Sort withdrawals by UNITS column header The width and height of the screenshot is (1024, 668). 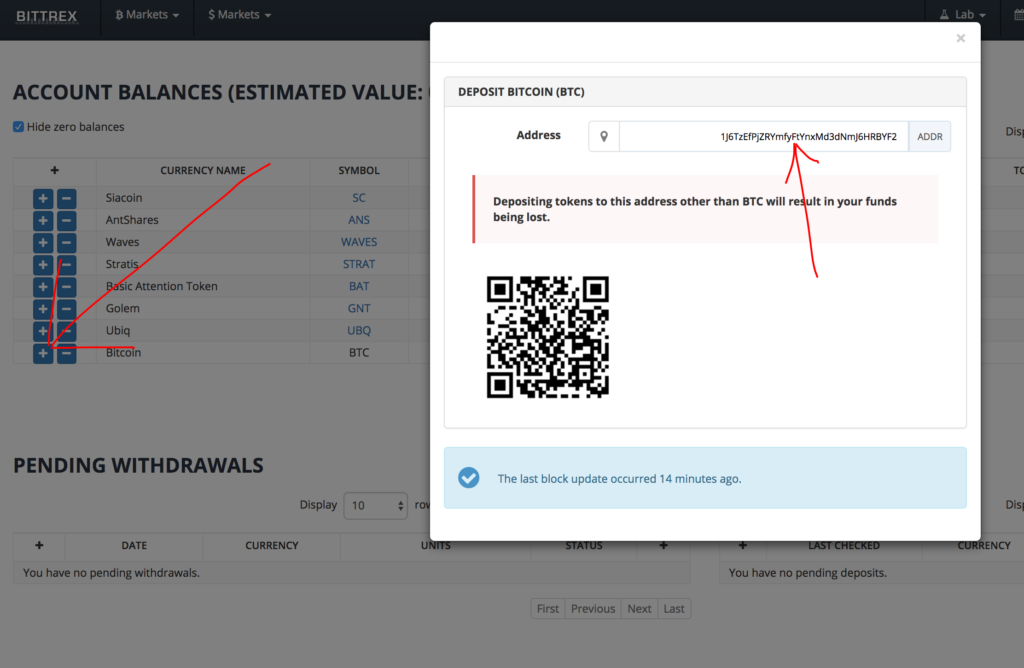[436, 545]
